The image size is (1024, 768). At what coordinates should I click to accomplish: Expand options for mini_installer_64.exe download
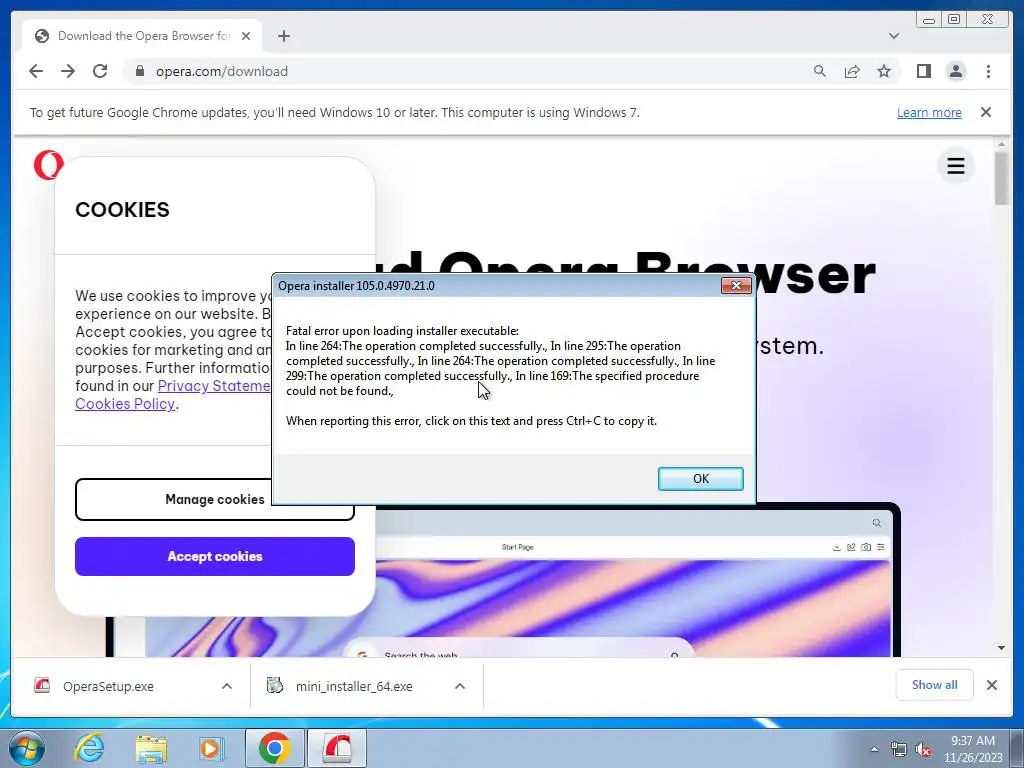(x=460, y=686)
